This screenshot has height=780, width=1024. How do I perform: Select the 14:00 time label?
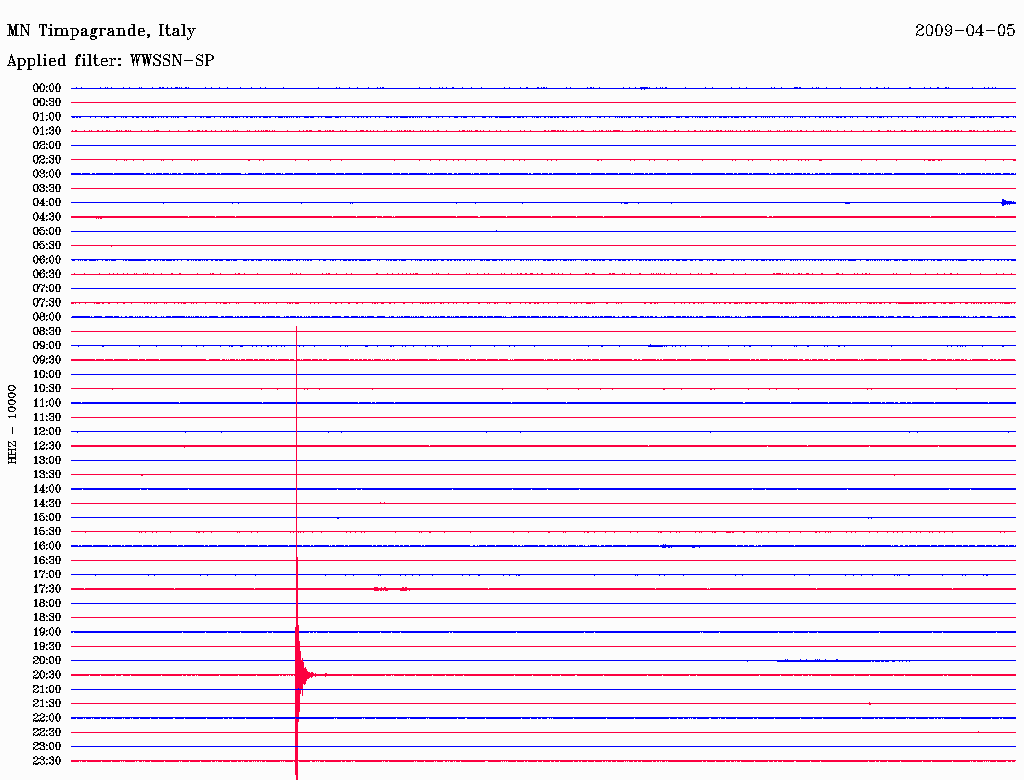pyautogui.click(x=47, y=489)
